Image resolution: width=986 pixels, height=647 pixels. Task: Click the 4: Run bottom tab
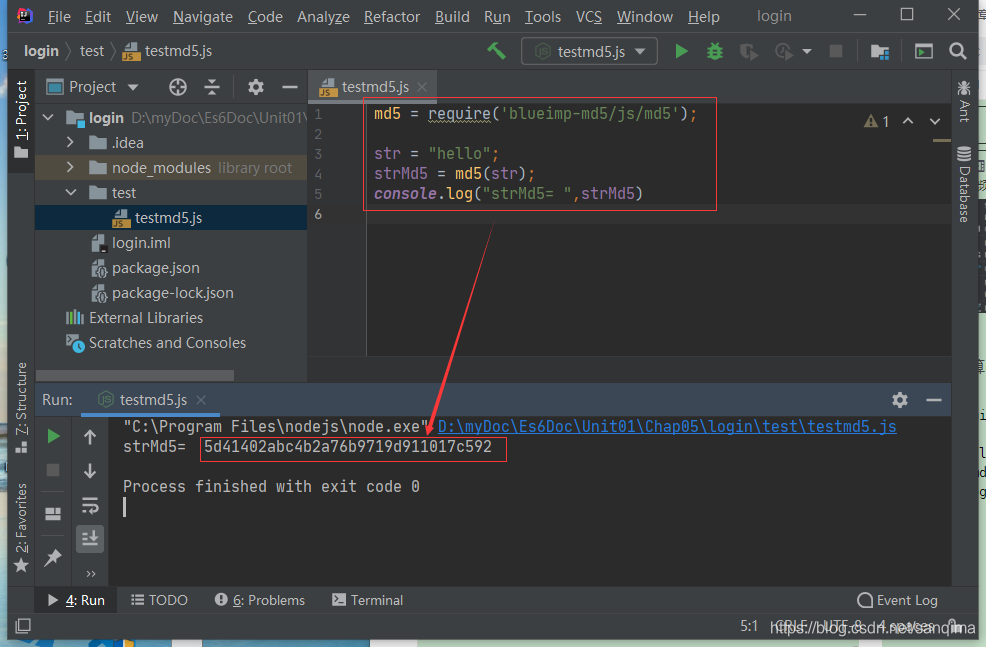point(76,600)
